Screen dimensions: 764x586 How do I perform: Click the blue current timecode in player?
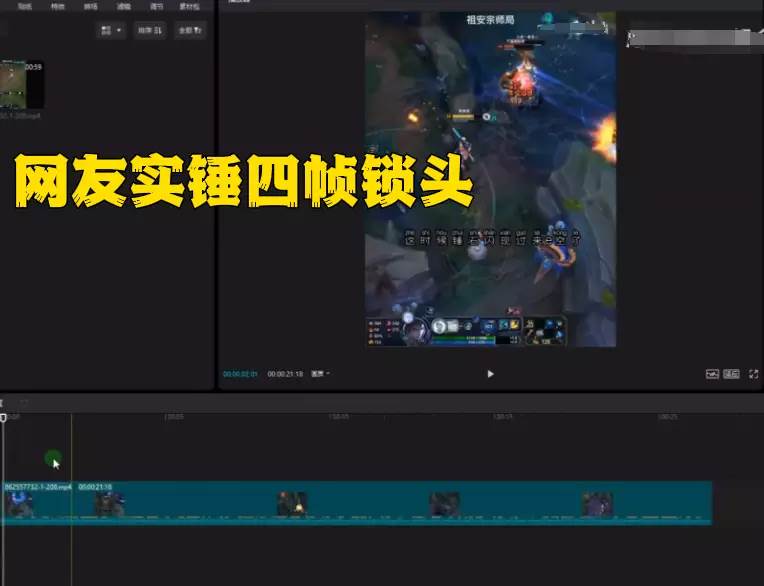(x=240, y=374)
